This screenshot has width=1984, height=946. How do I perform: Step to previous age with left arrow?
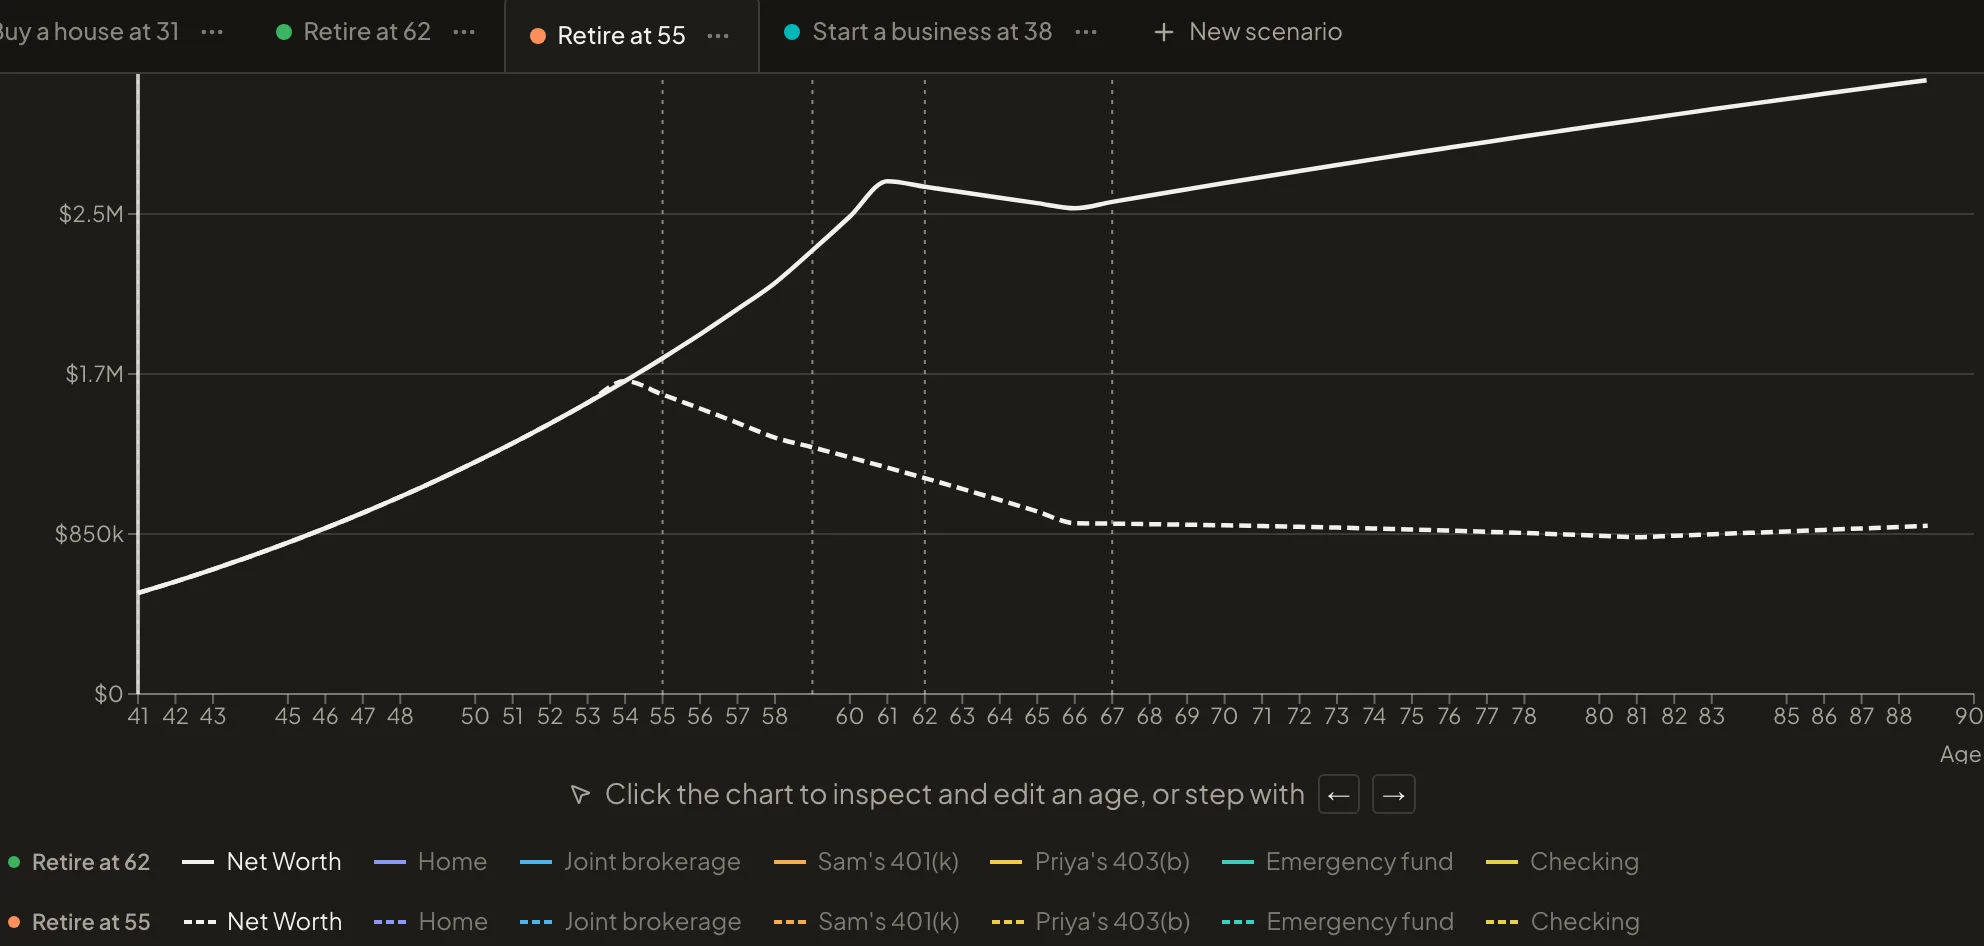[1339, 795]
